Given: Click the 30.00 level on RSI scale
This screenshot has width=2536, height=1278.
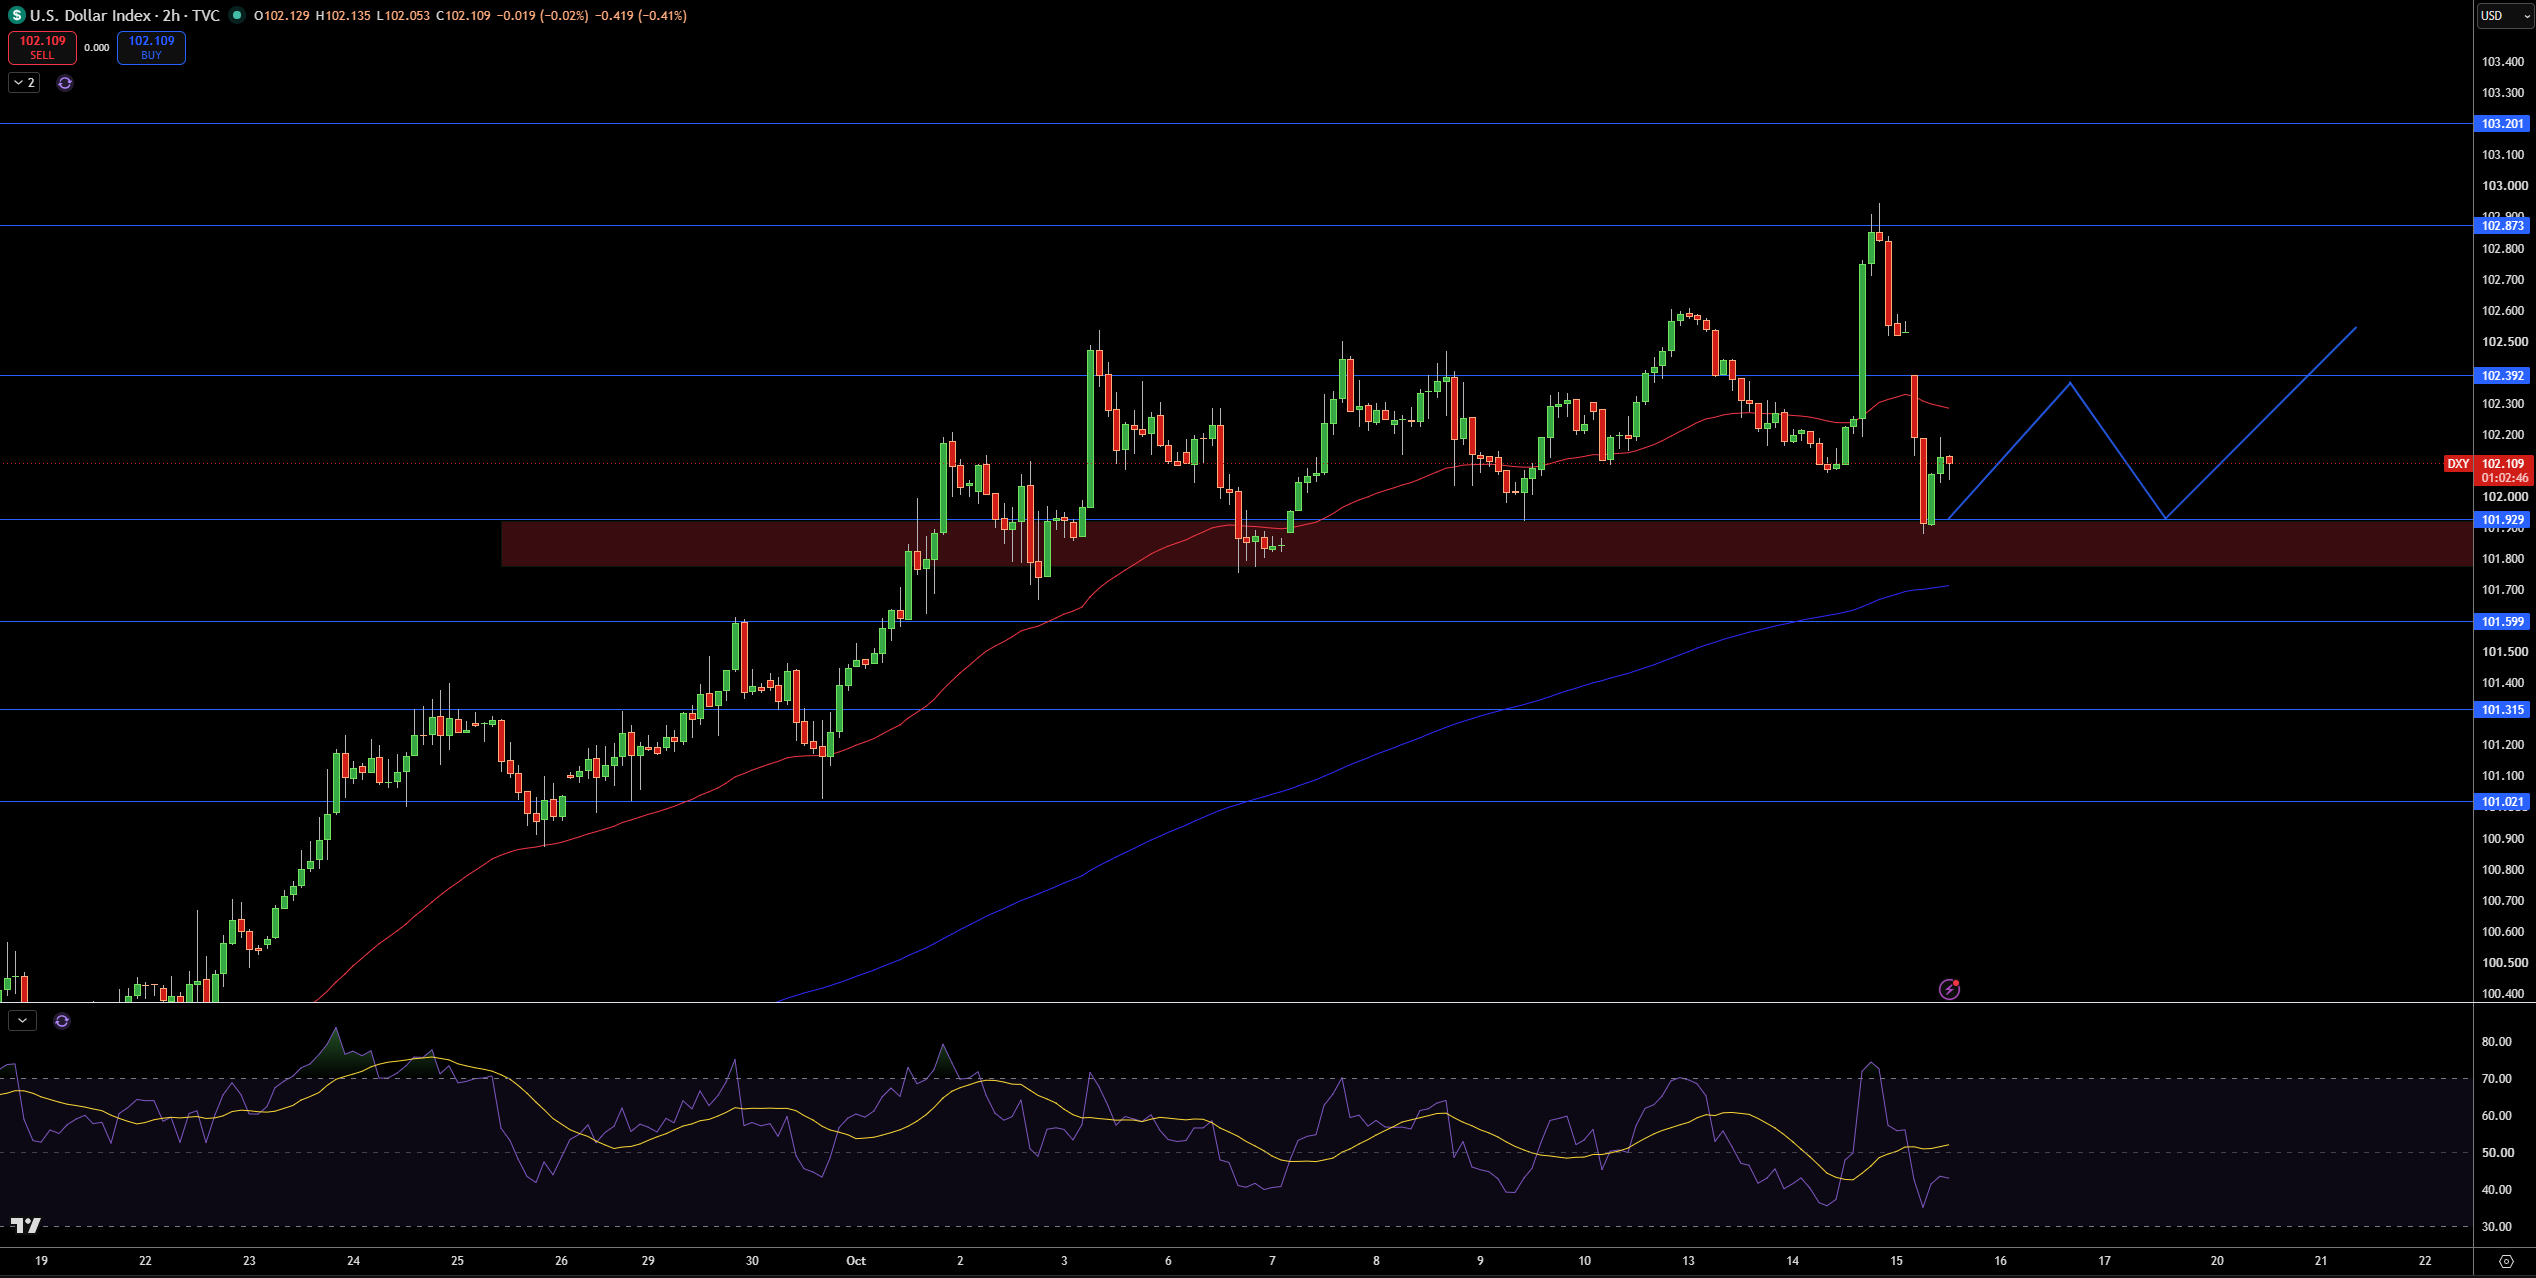Looking at the screenshot, I should click(2497, 1227).
